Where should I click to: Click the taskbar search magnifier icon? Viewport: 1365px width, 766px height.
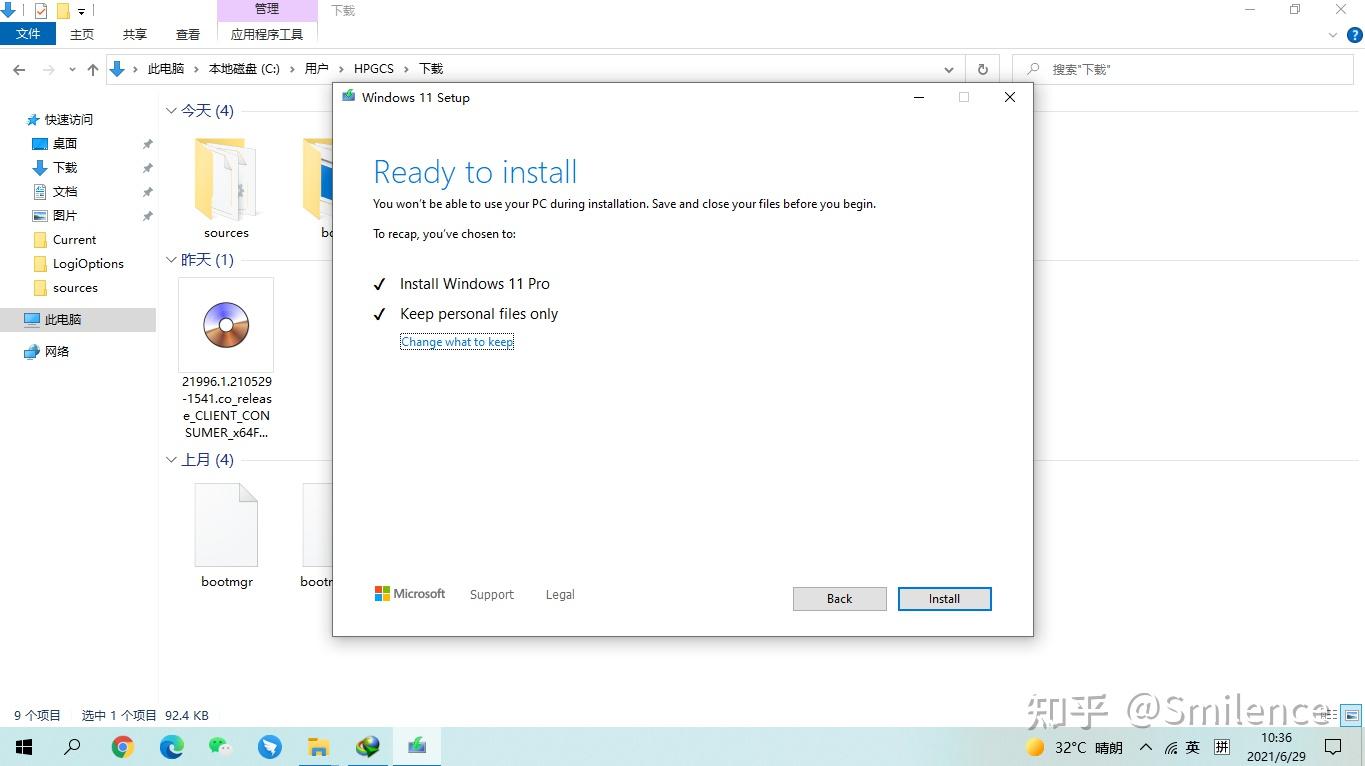click(x=72, y=747)
